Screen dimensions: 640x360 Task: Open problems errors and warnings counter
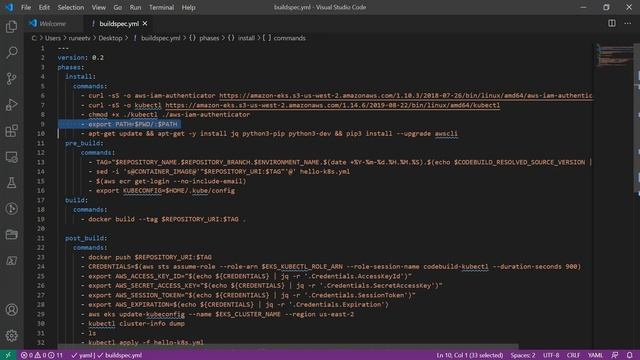click(x=42, y=355)
